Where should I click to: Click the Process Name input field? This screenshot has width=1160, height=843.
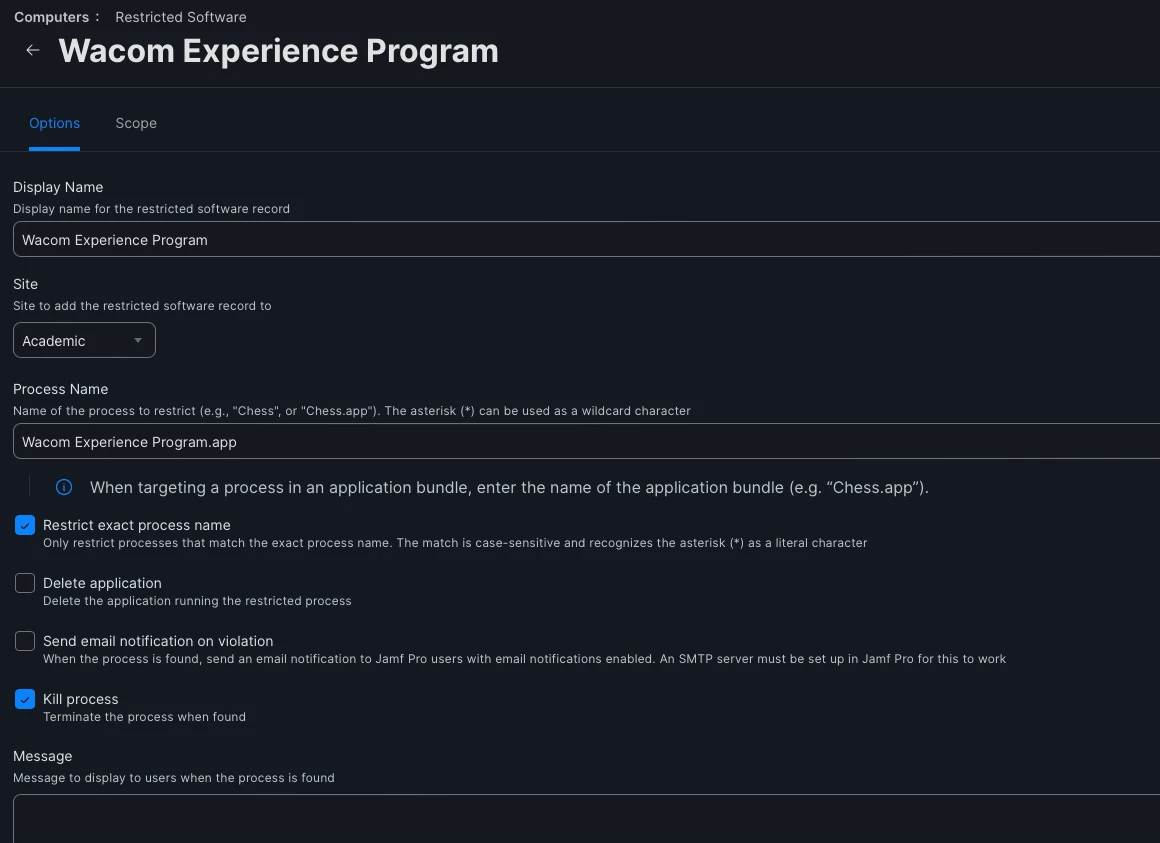(580, 442)
